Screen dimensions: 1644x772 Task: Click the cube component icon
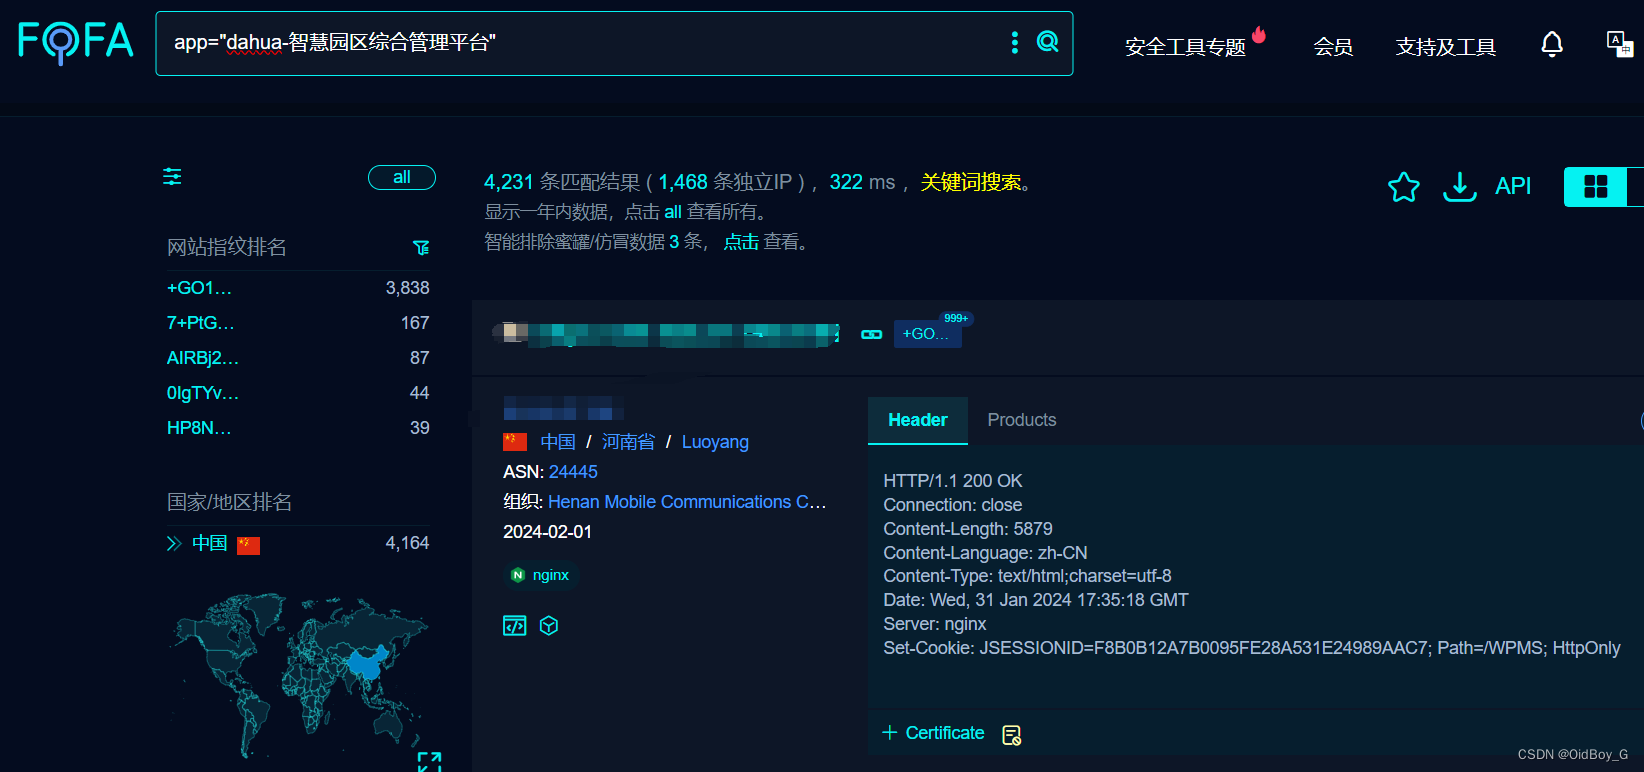(x=549, y=626)
